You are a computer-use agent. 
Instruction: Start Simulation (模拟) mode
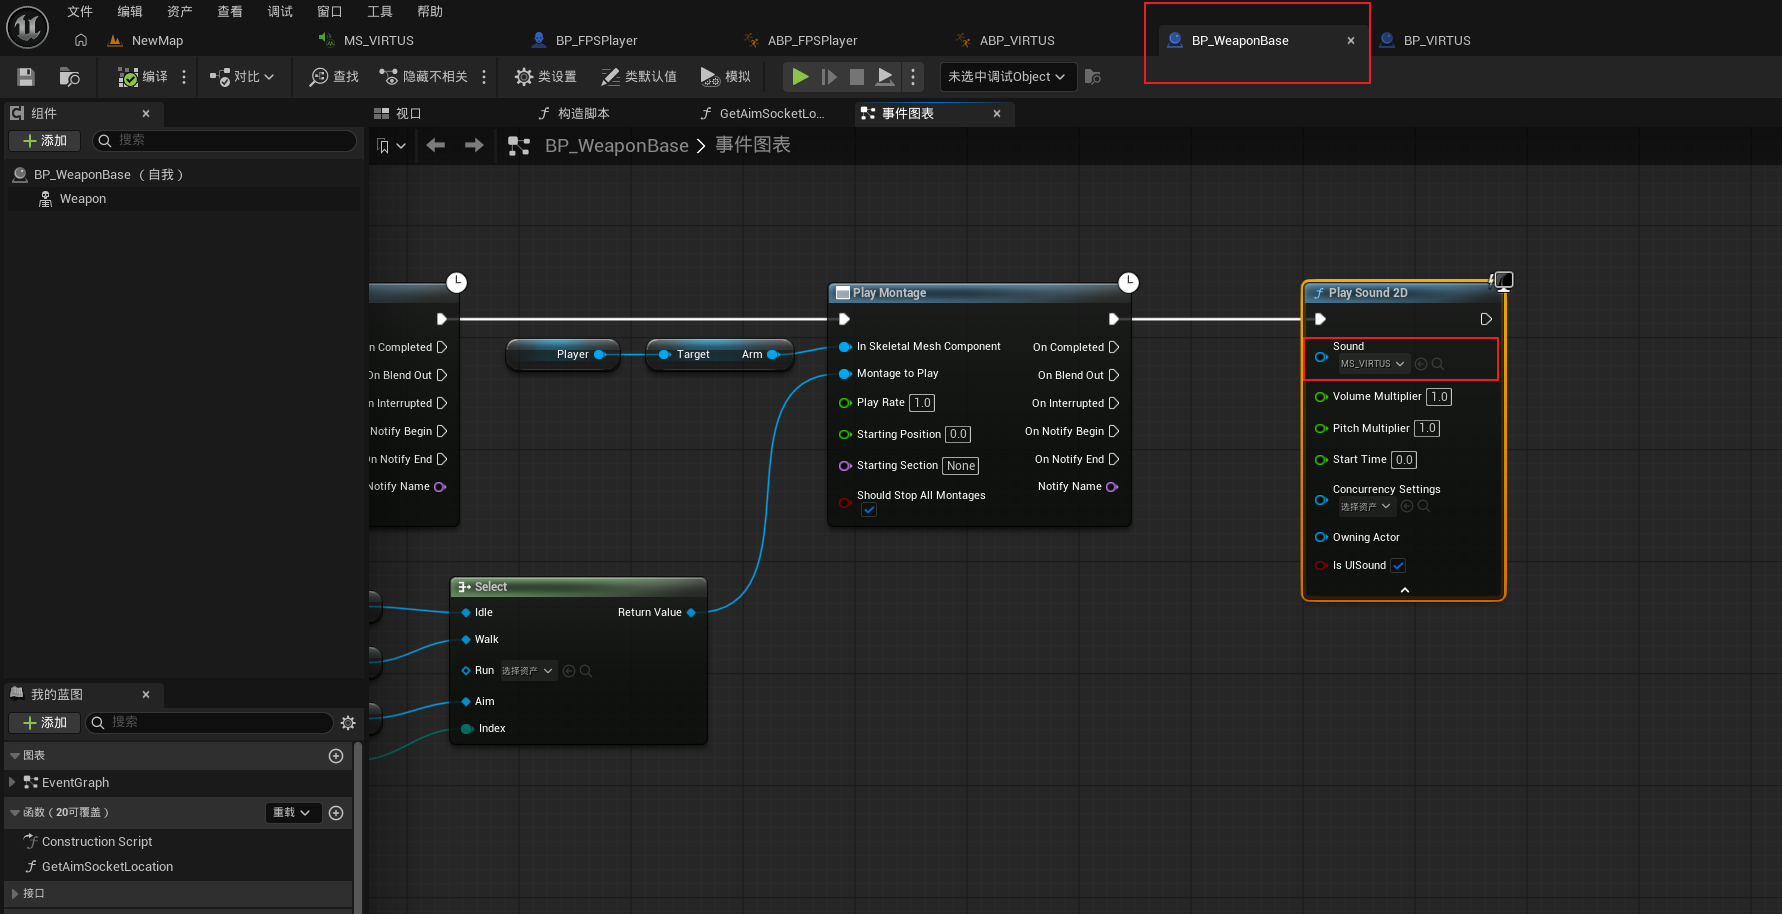pos(726,77)
